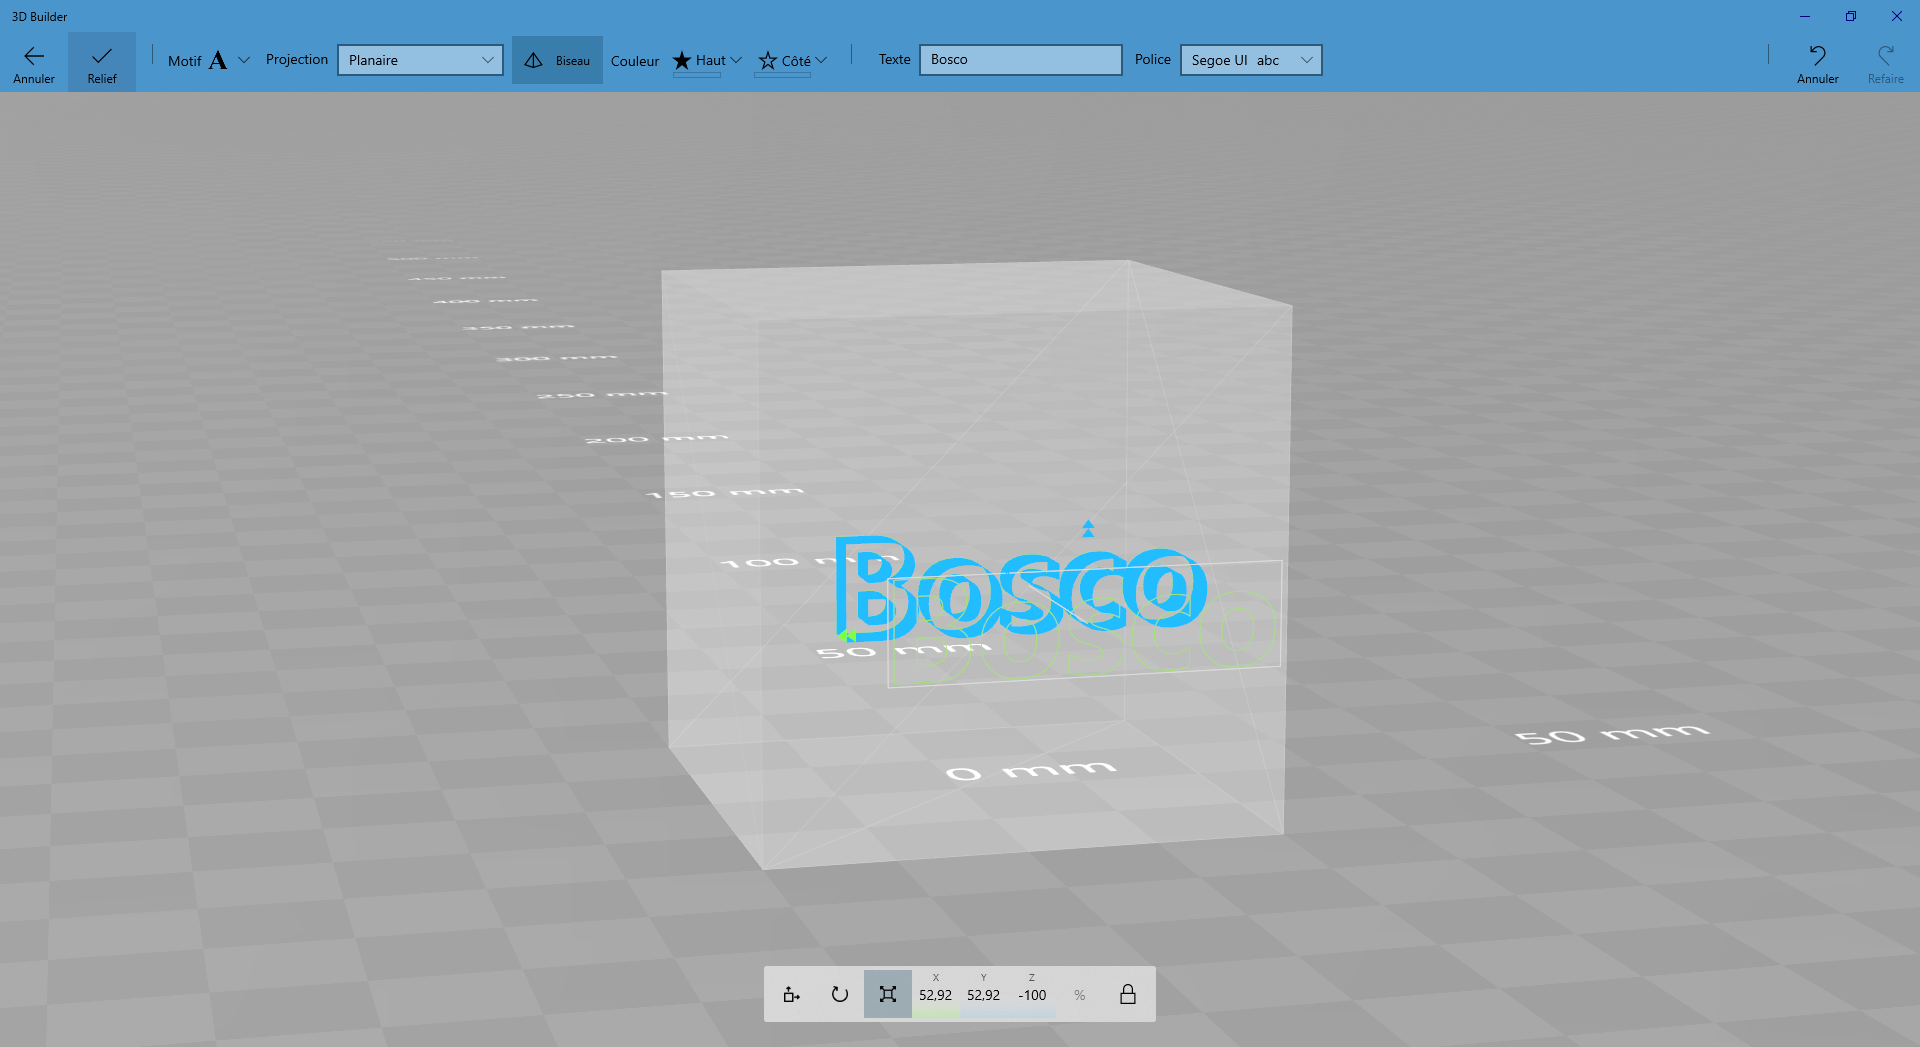
Task: Click the X dimension value 52,92
Action: pyautogui.click(x=936, y=995)
